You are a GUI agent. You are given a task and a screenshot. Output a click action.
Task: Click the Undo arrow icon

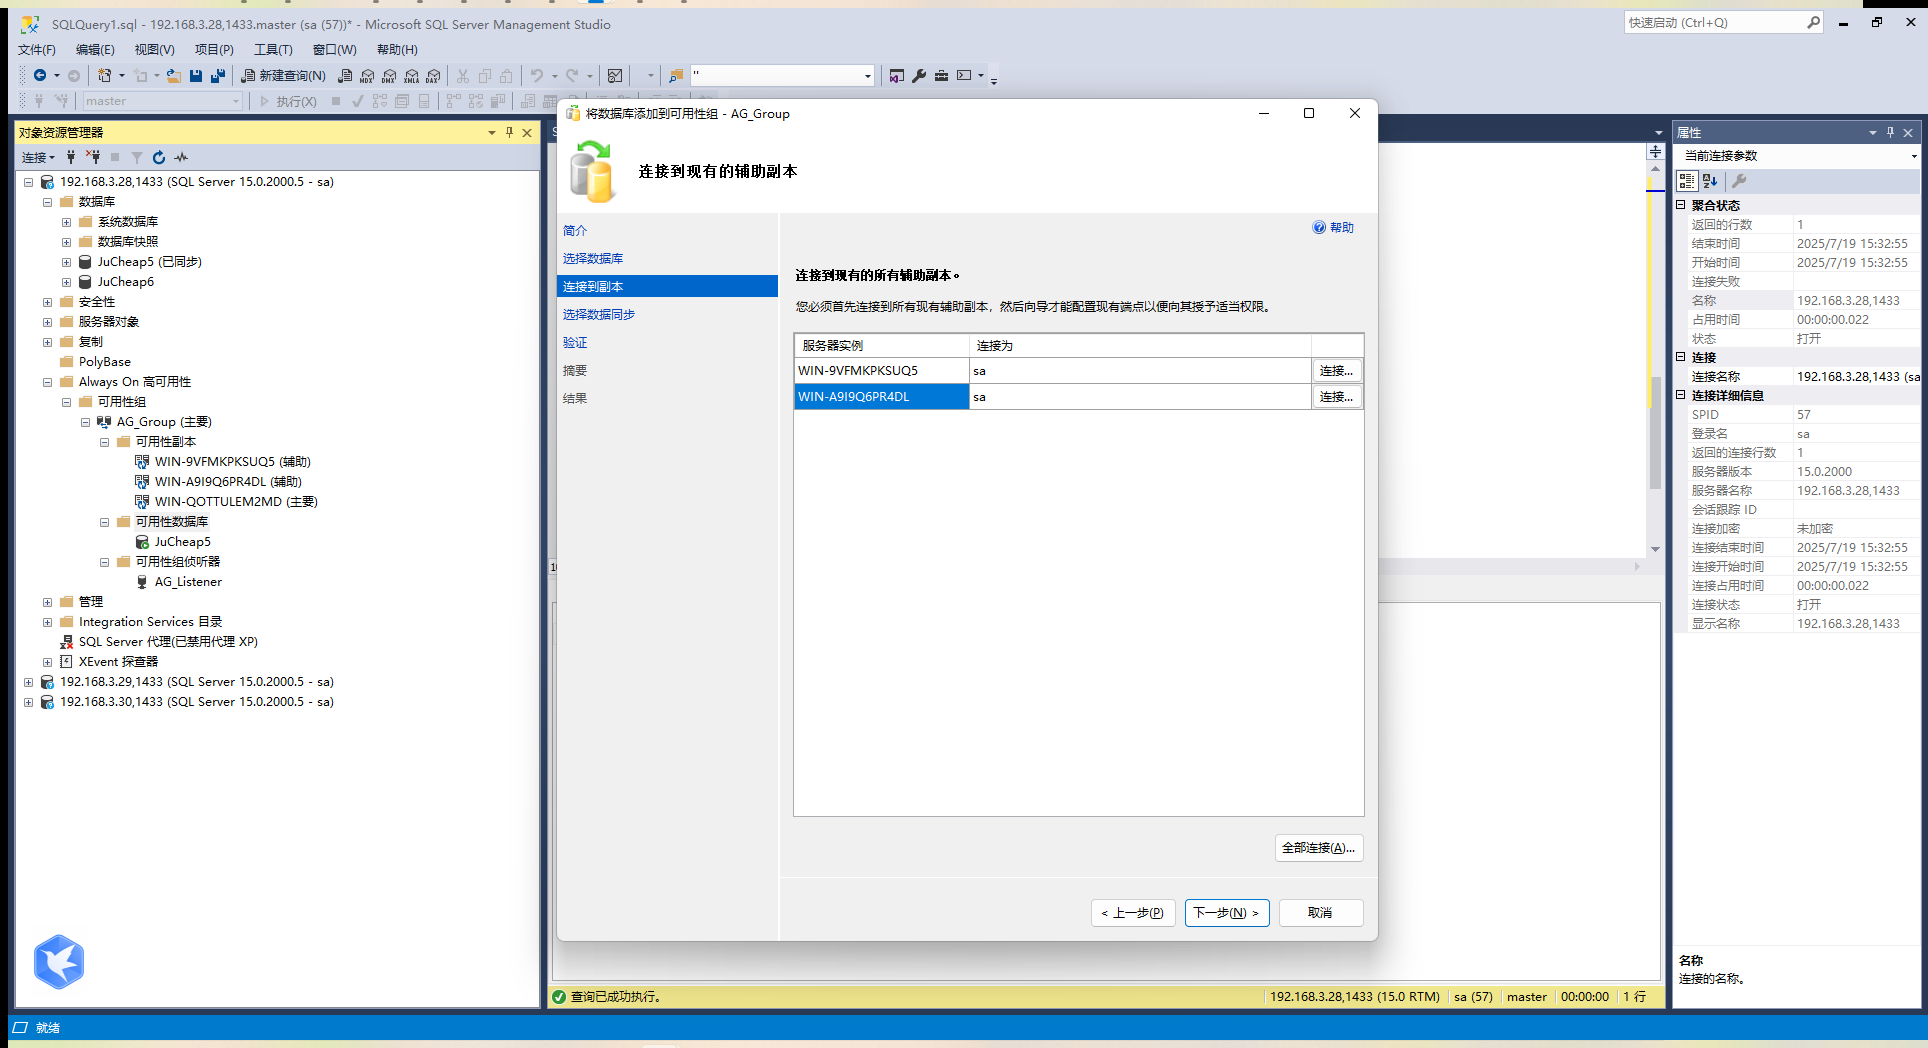tap(537, 75)
